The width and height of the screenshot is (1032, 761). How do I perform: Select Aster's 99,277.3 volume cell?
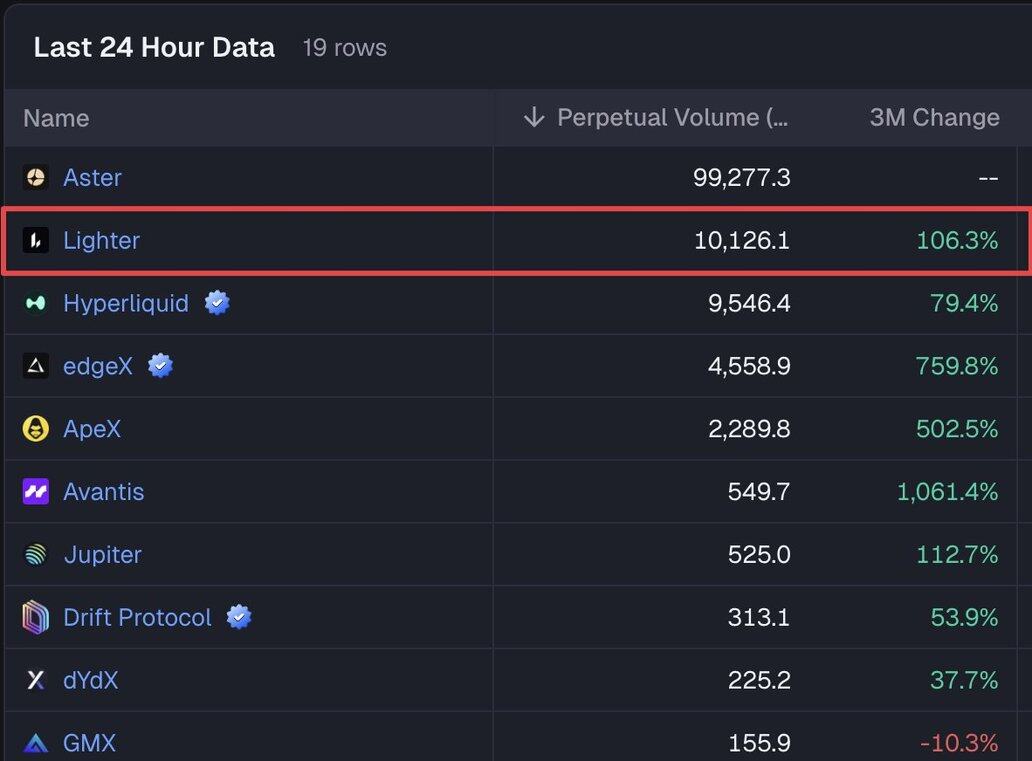(x=741, y=178)
